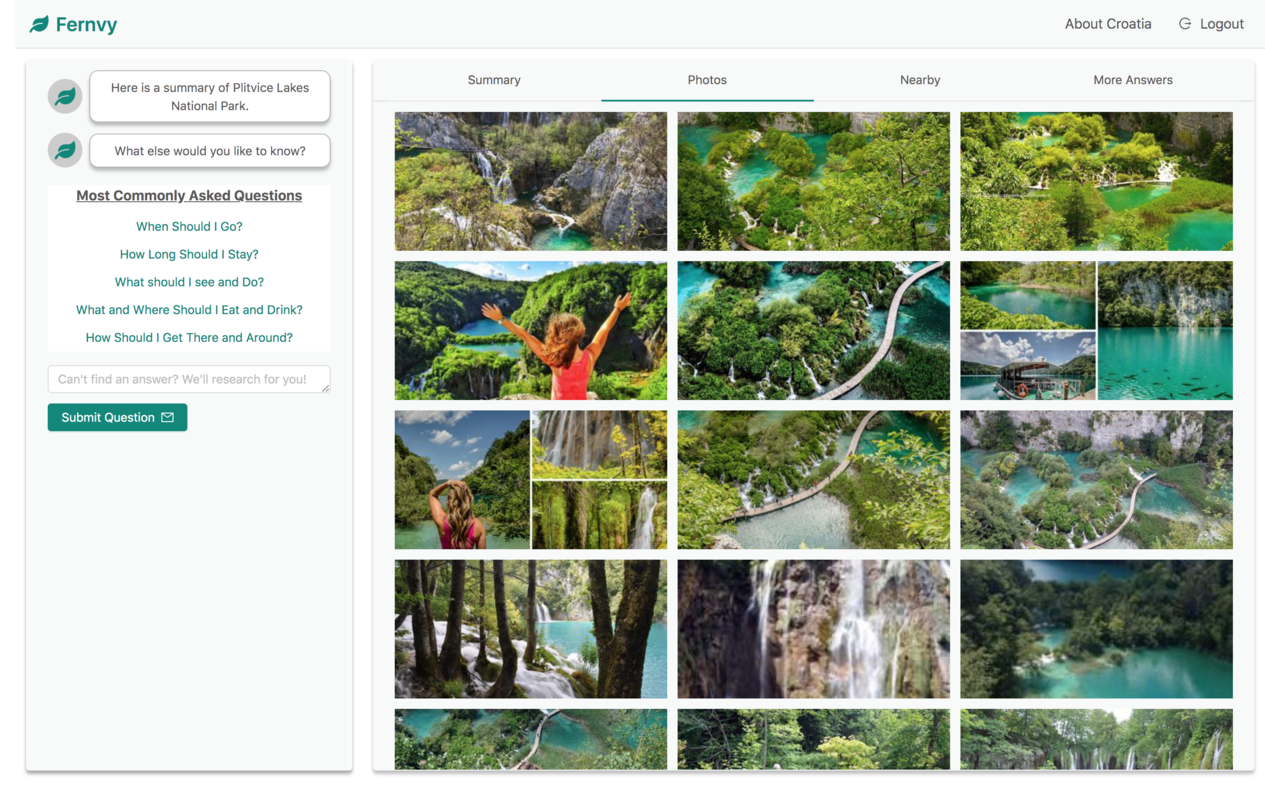Click the leaf avatar beside the summary message
Image resolution: width=1265 pixels, height=800 pixels.
coord(64,96)
